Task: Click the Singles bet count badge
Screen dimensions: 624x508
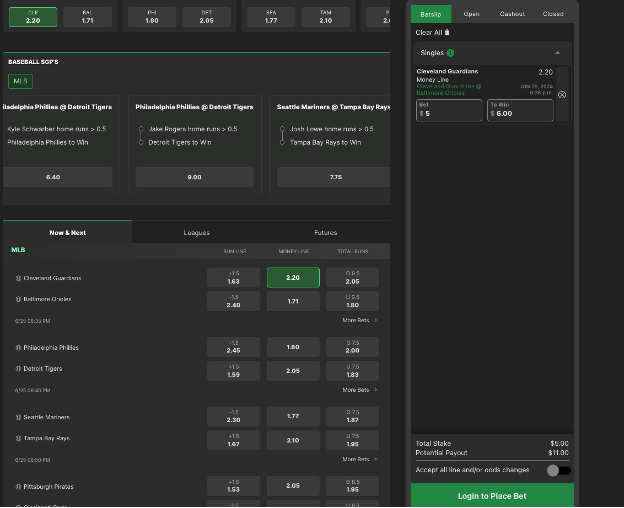Action: point(450,52)
